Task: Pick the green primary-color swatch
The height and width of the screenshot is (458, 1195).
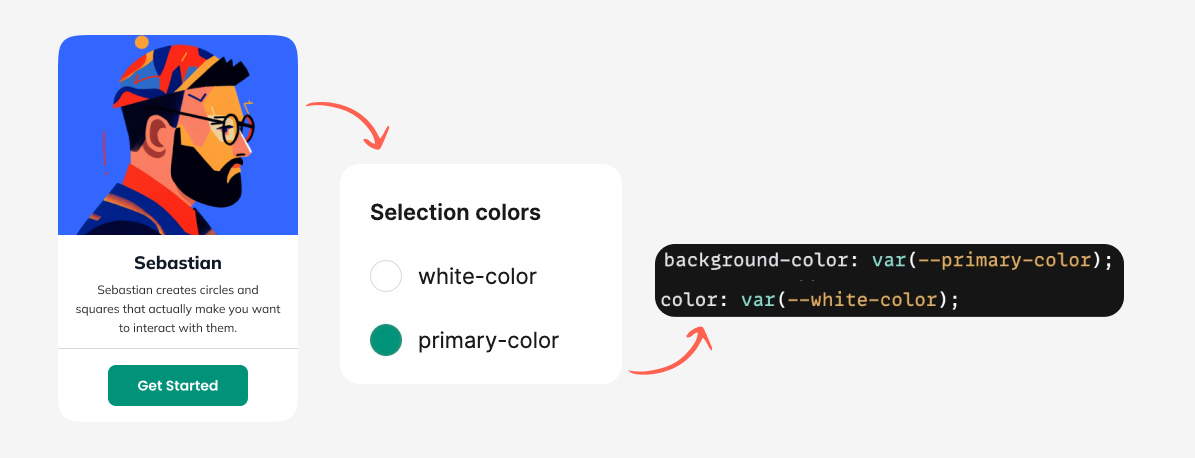Action: 386,341
